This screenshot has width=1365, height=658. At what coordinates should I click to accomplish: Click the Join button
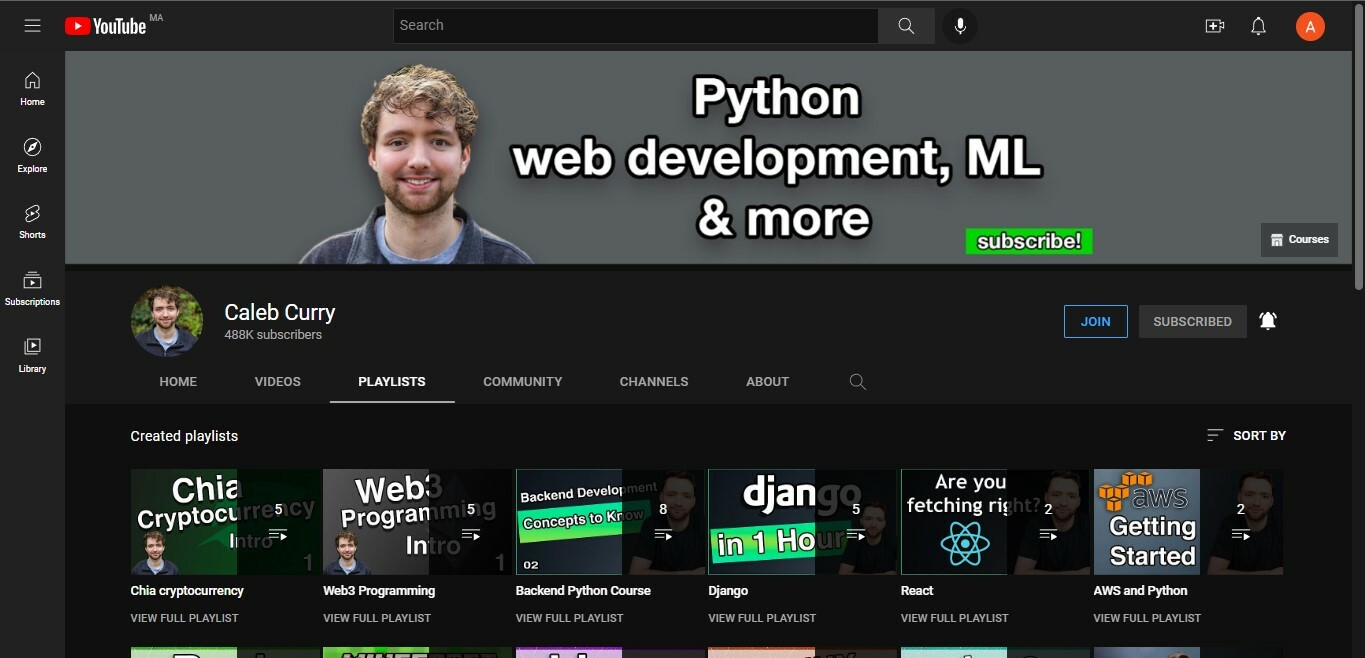click(x=1096, y=321)
